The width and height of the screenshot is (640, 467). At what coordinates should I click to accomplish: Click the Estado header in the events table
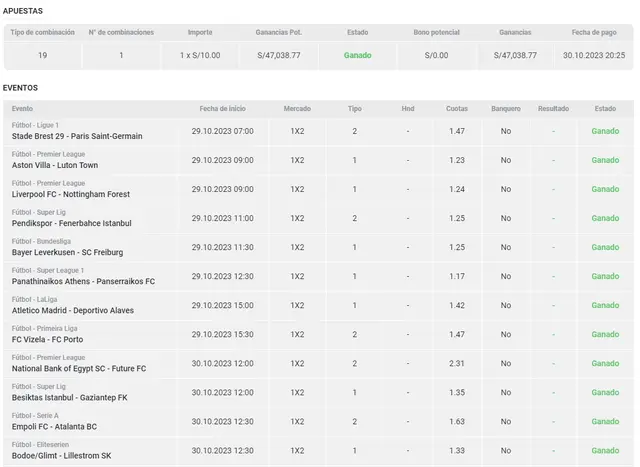(605, 108)
